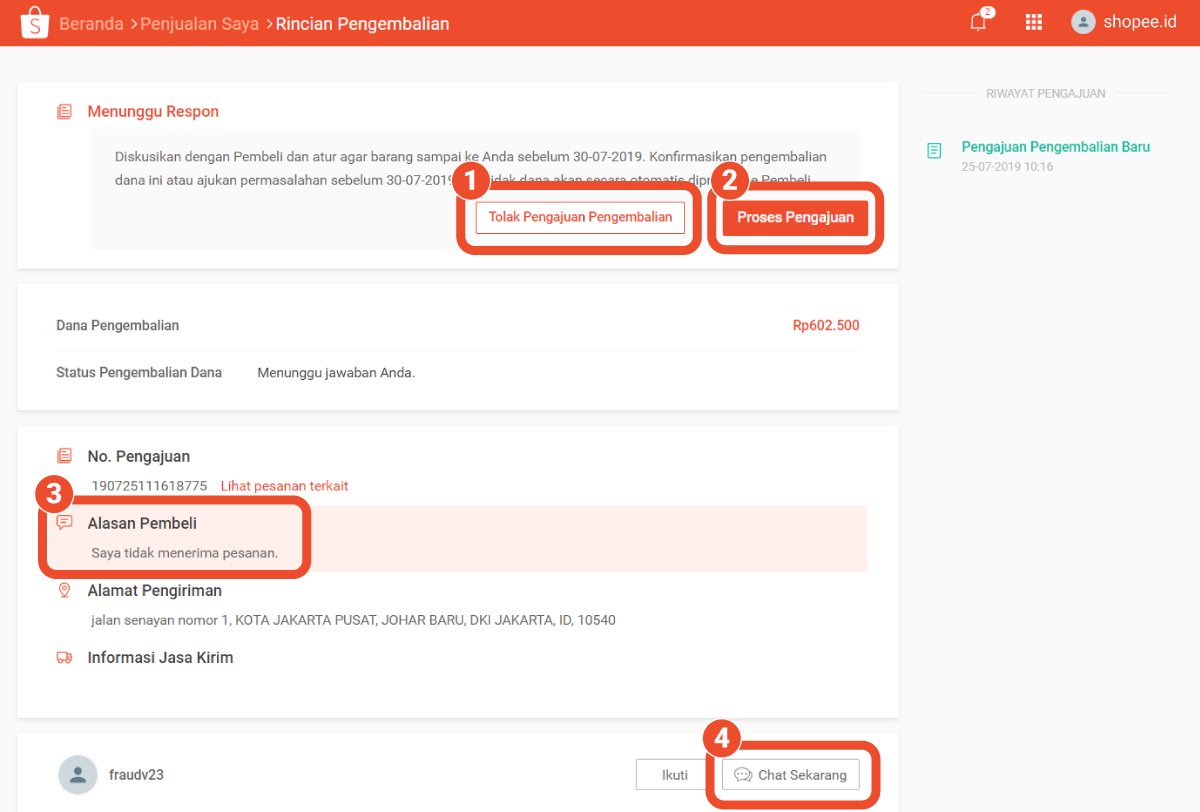
Task: Click the Alasan Pembeli speech bubble icon
Action: pos(65,523)
